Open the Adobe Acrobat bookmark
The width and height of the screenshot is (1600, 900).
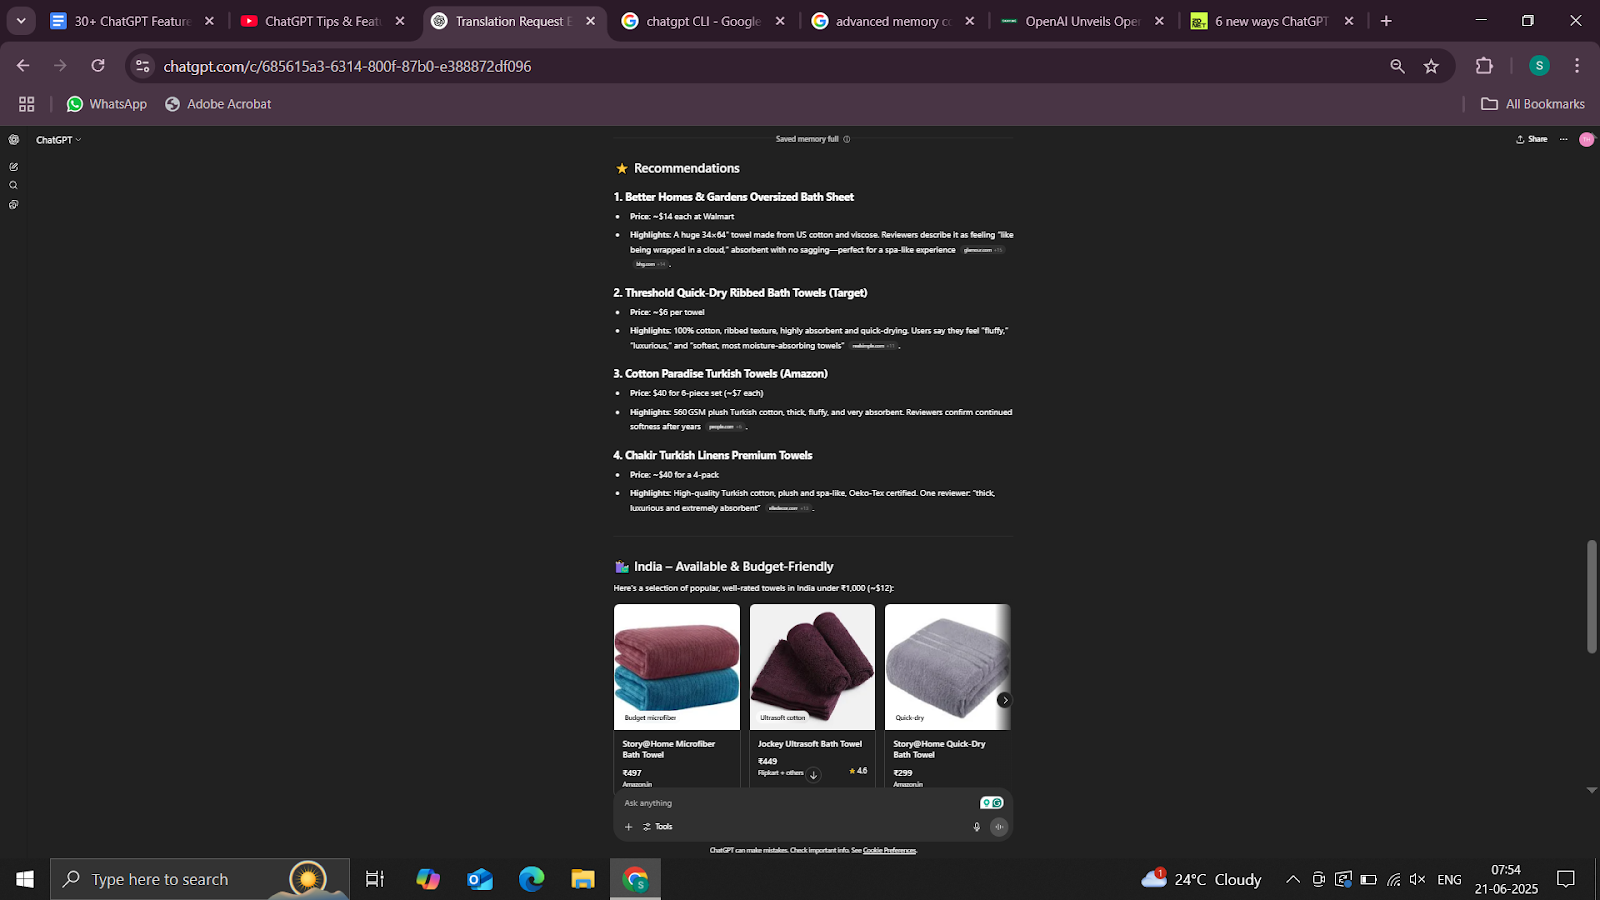[218, 104]
